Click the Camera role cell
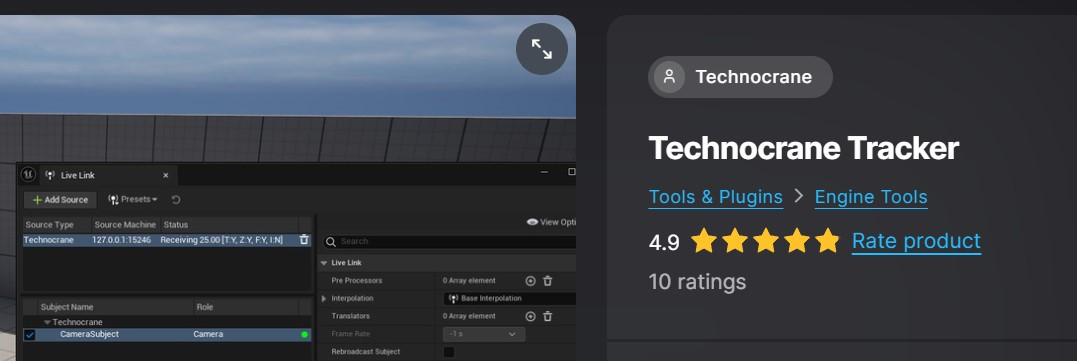1077x361 pixels. point(208,334)
